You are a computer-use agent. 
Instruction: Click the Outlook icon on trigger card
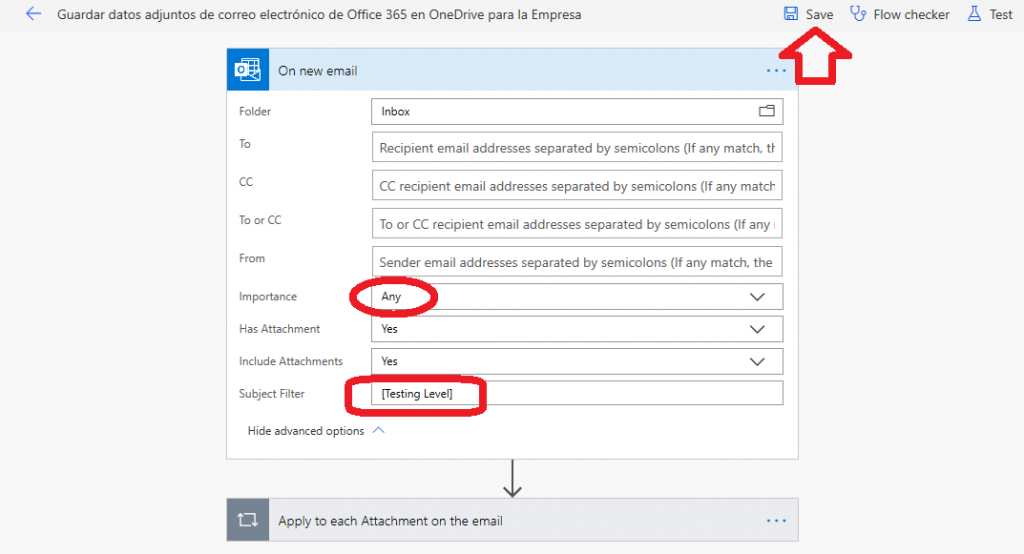click(248, 70)
